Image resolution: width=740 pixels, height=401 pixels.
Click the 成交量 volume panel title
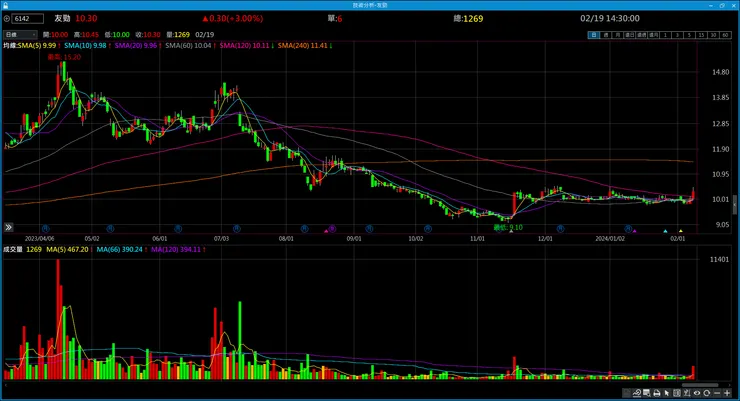(13, 250)
